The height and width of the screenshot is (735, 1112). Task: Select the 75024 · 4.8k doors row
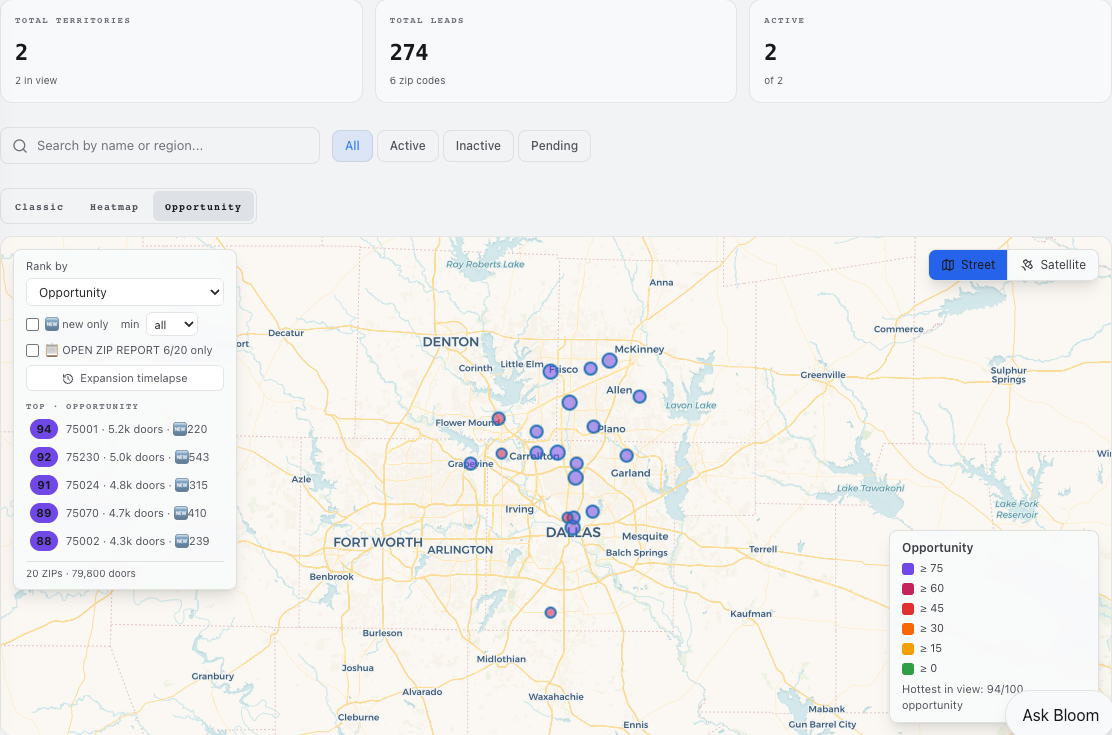coord(125,485)
